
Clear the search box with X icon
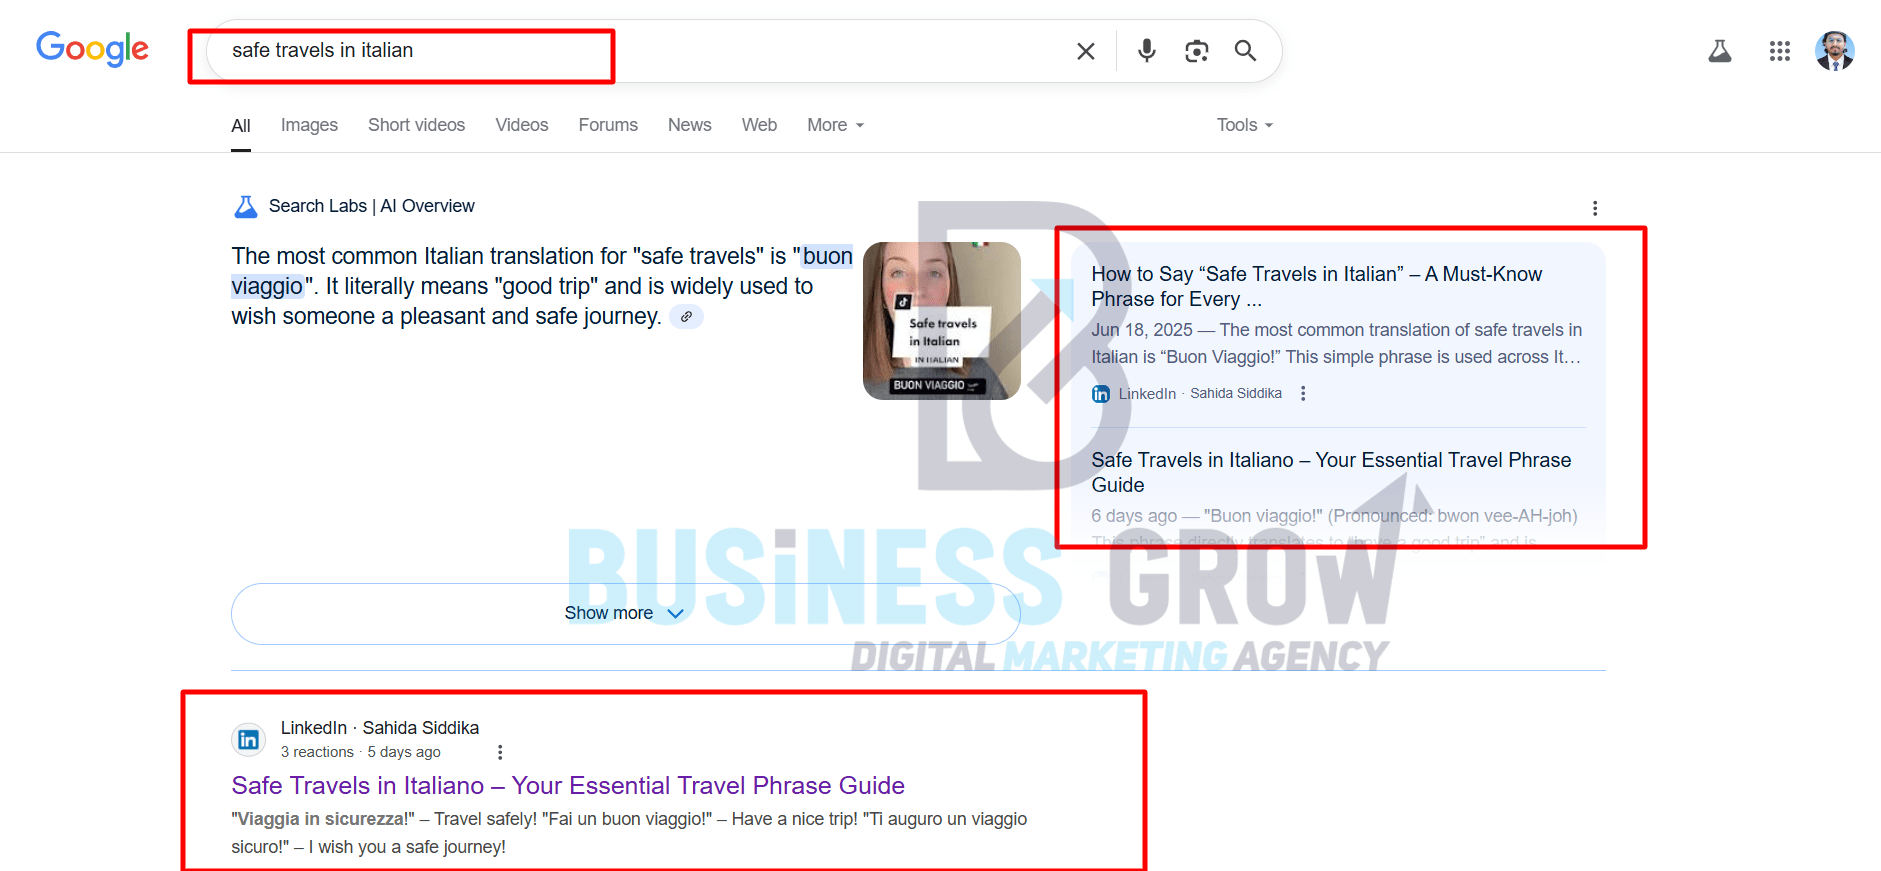pyautogui.click(x=1085, y=51)
